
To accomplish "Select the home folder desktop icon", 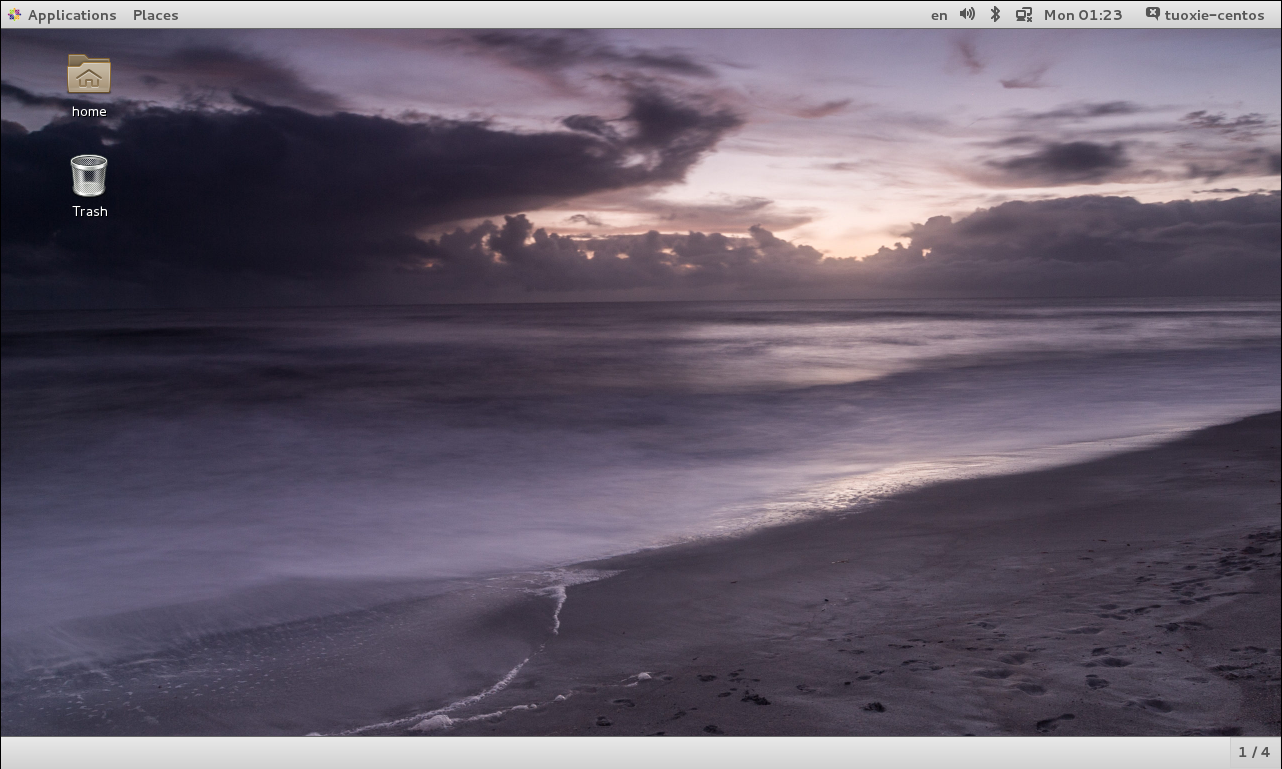I will 89,75.
